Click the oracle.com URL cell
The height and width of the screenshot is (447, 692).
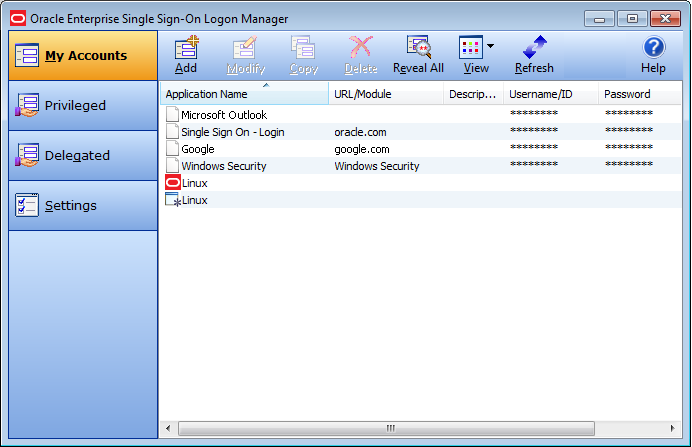tap(360, 132)
